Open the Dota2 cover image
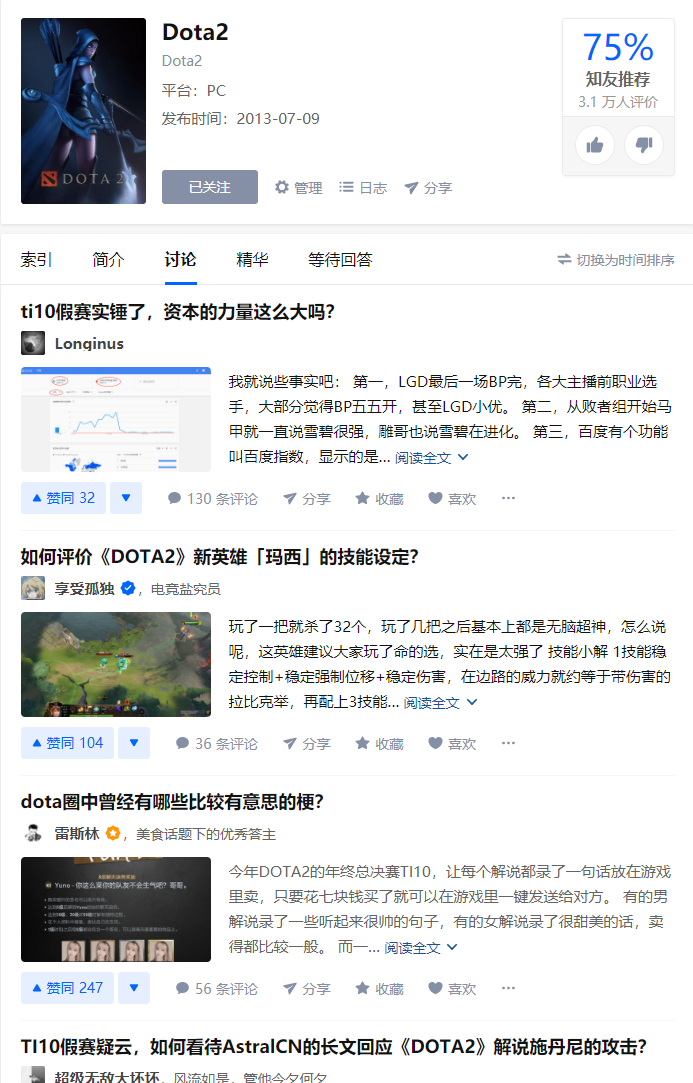Viewport: 693px width, 1083px height. [84, 111]
